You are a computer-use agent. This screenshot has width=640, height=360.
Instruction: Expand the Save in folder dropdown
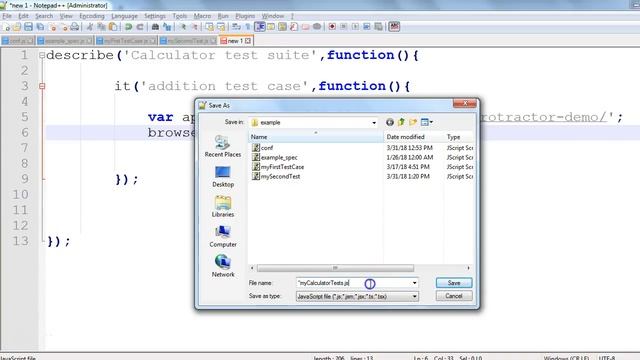click(373, 122)
